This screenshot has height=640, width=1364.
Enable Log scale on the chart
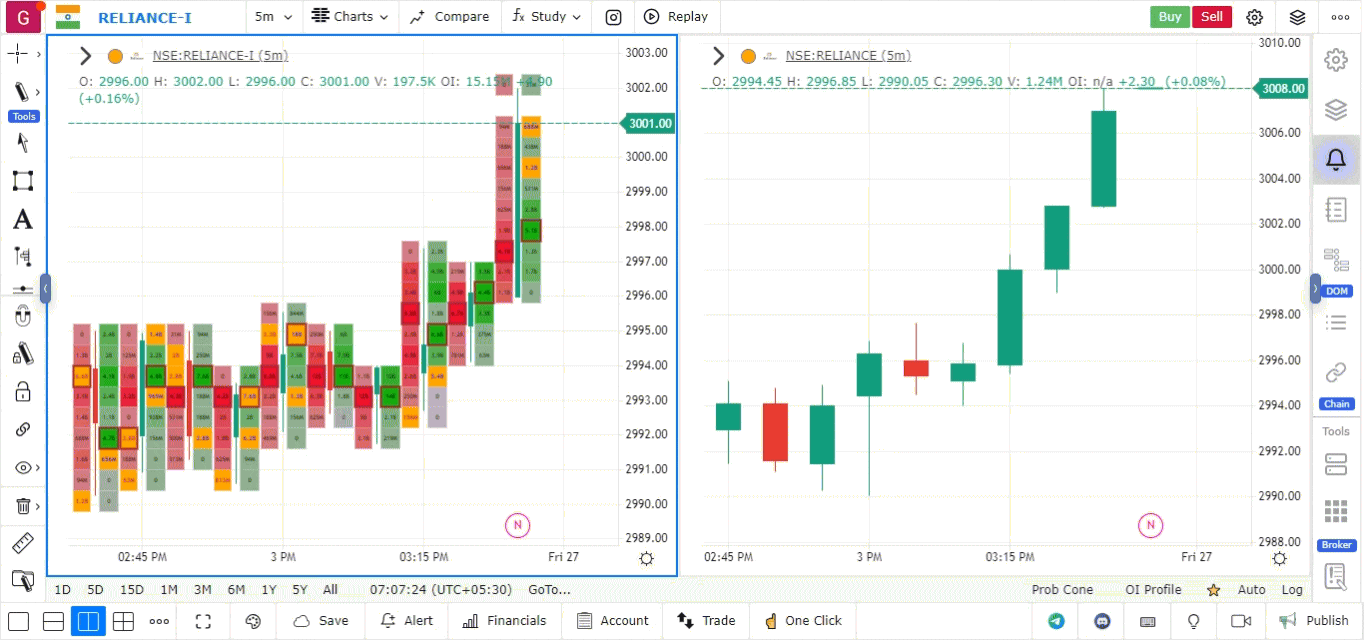(x=1292, y=589)
